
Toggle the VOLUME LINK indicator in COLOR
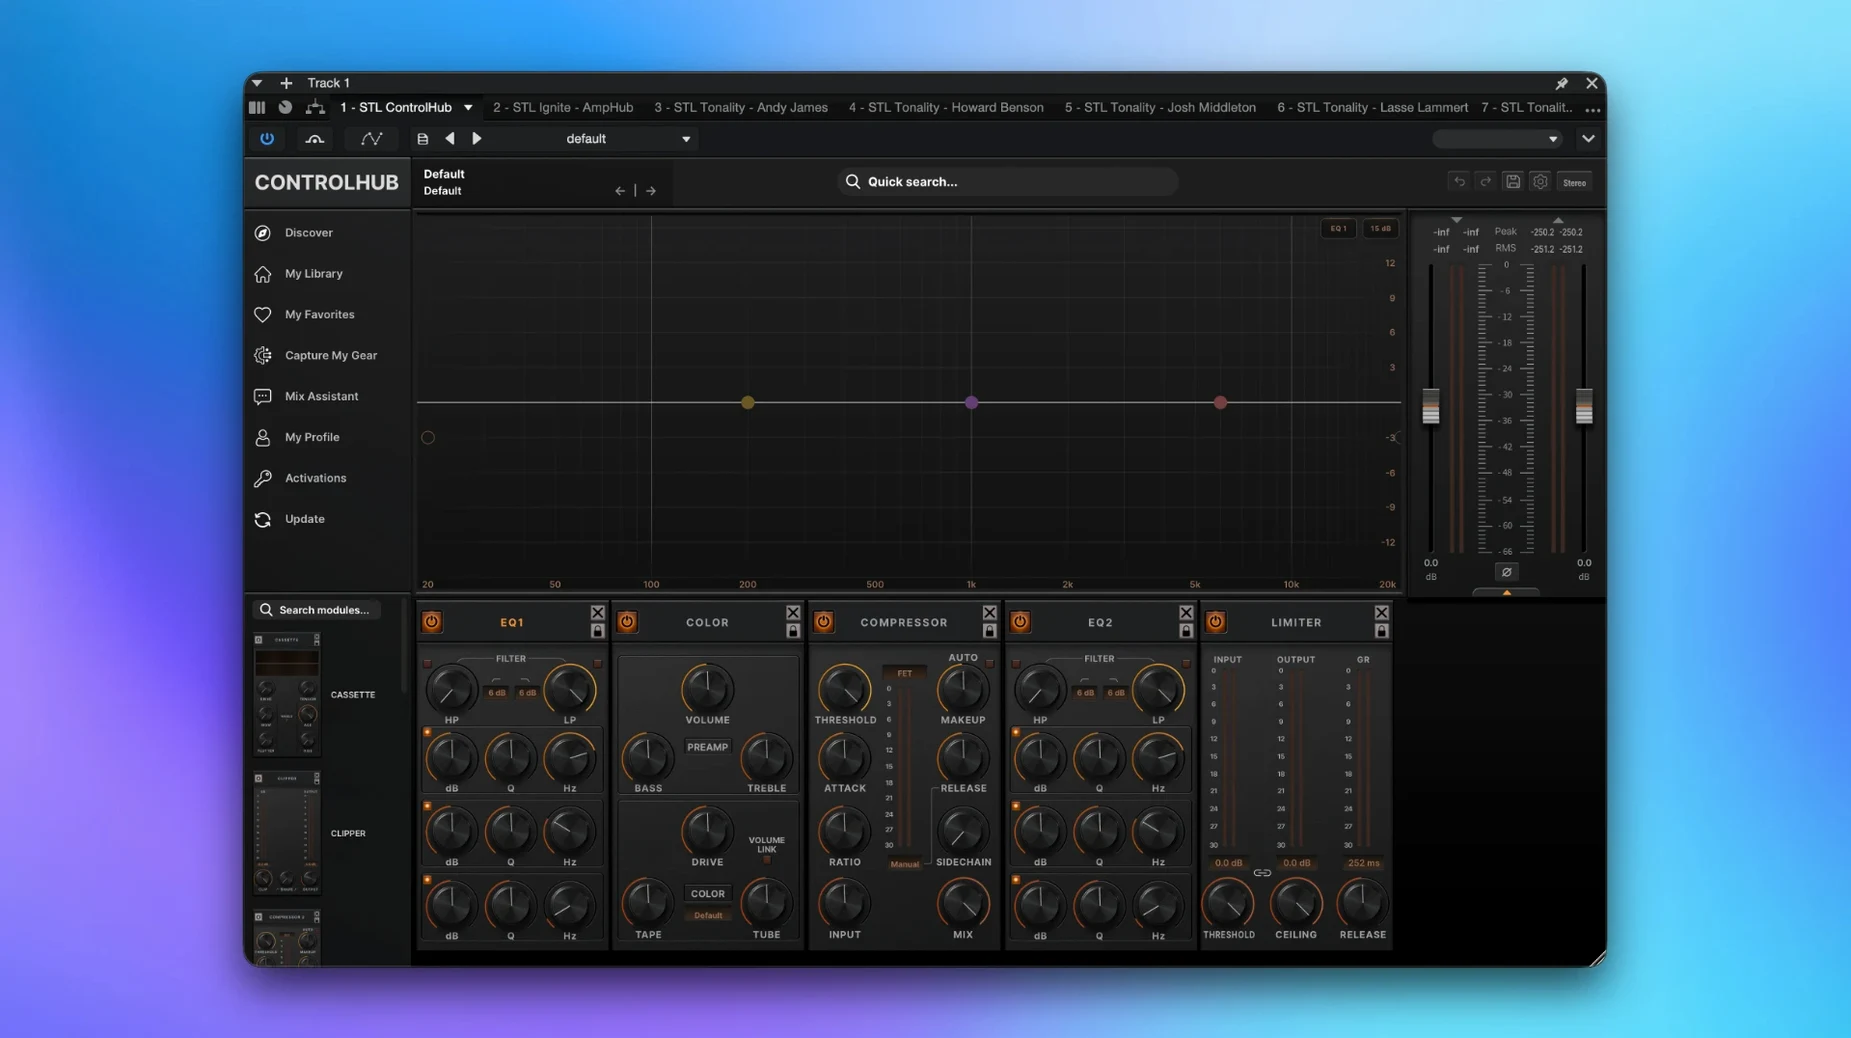(x=767, y=859)
